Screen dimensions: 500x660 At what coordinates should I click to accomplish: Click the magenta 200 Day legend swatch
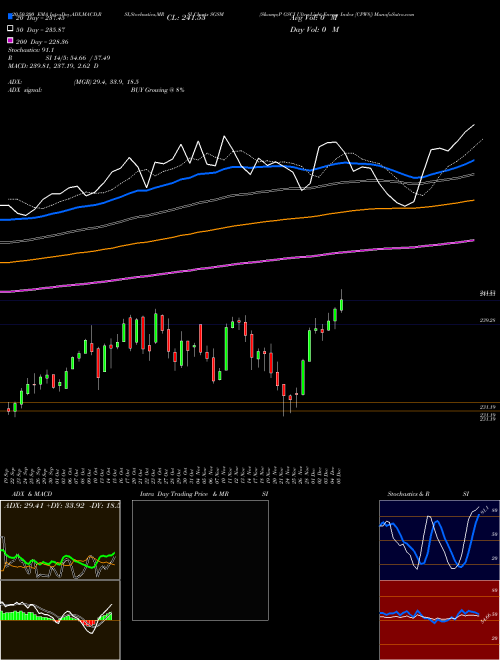(x=10, y=40)
